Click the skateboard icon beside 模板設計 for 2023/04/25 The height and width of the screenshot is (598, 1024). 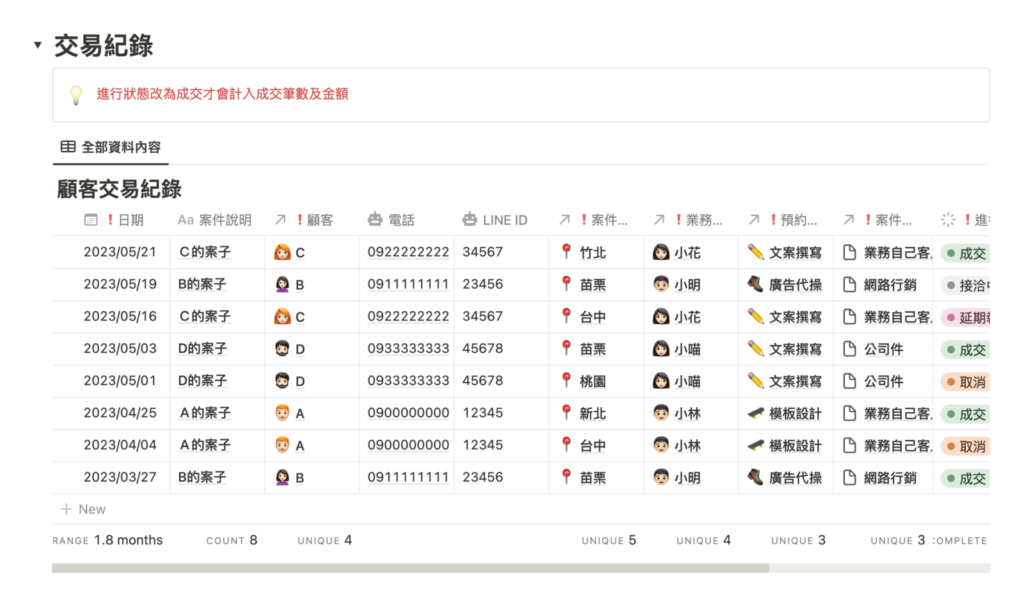pyautogui.click(x=755, y=414)
